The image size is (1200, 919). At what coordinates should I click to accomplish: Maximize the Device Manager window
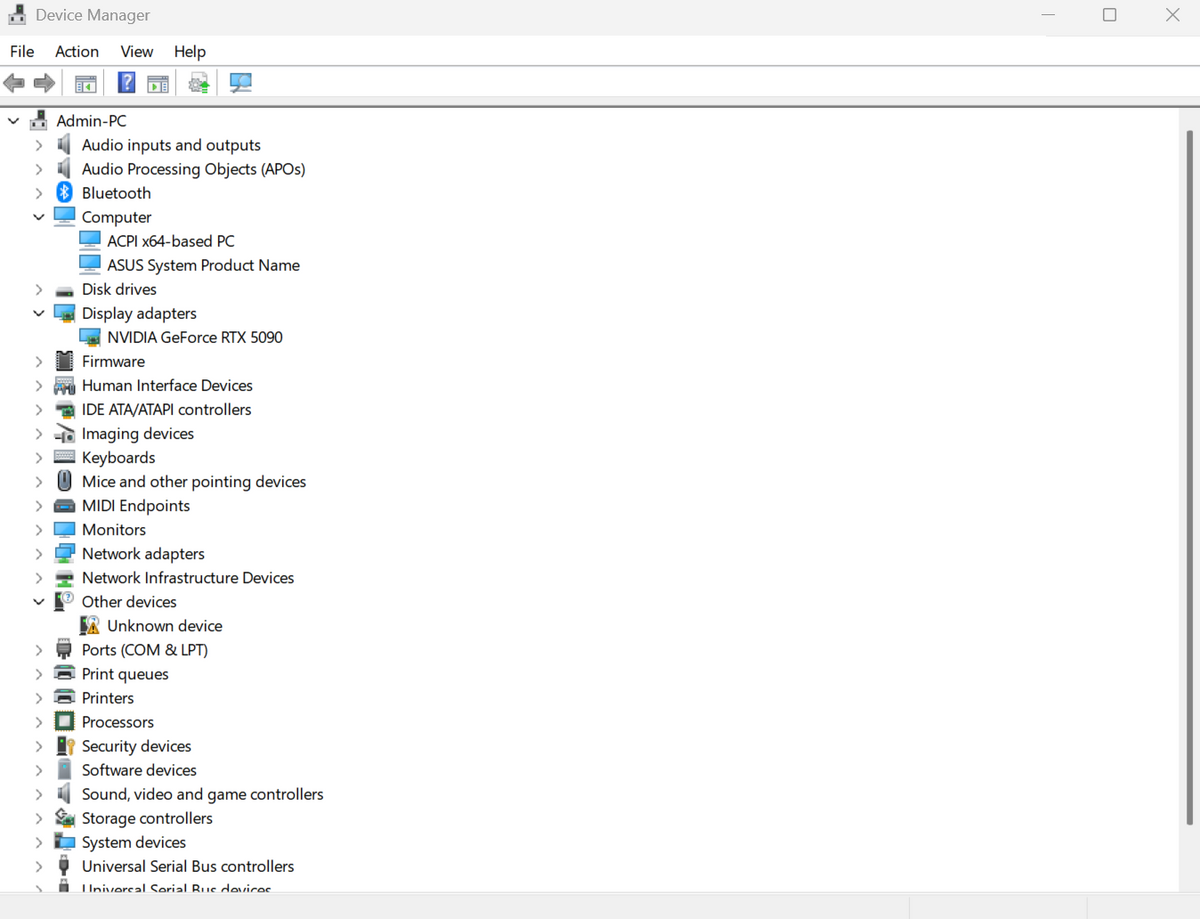(x=1109, y=15)
